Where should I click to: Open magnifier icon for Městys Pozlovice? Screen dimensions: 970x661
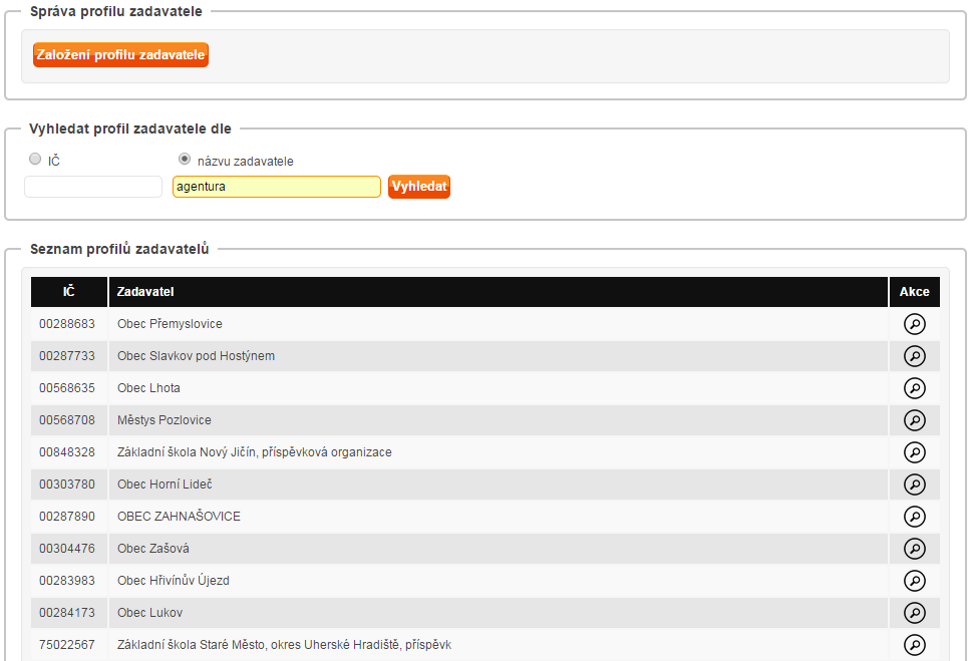pyautogui.click(x=914, y=420)
